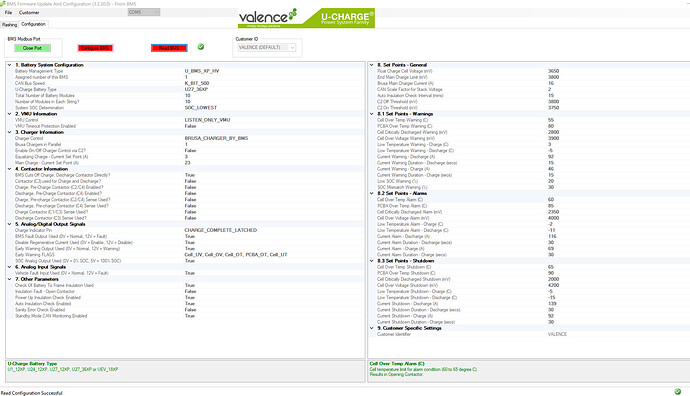
Task: Click green check icon beside Read BMS
Action: 201,47
